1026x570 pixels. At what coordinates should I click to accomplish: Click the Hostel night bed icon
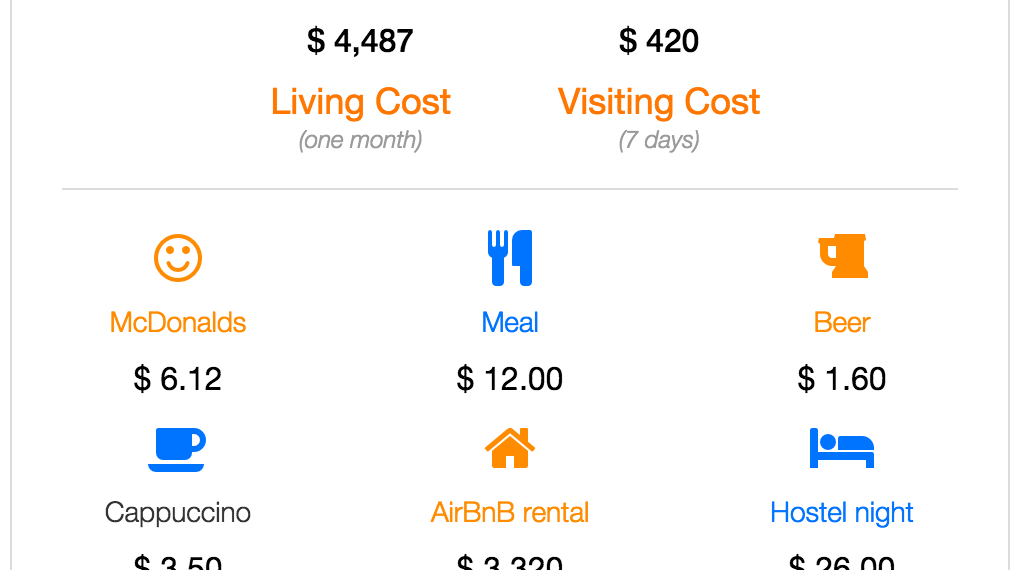point(842,448)
